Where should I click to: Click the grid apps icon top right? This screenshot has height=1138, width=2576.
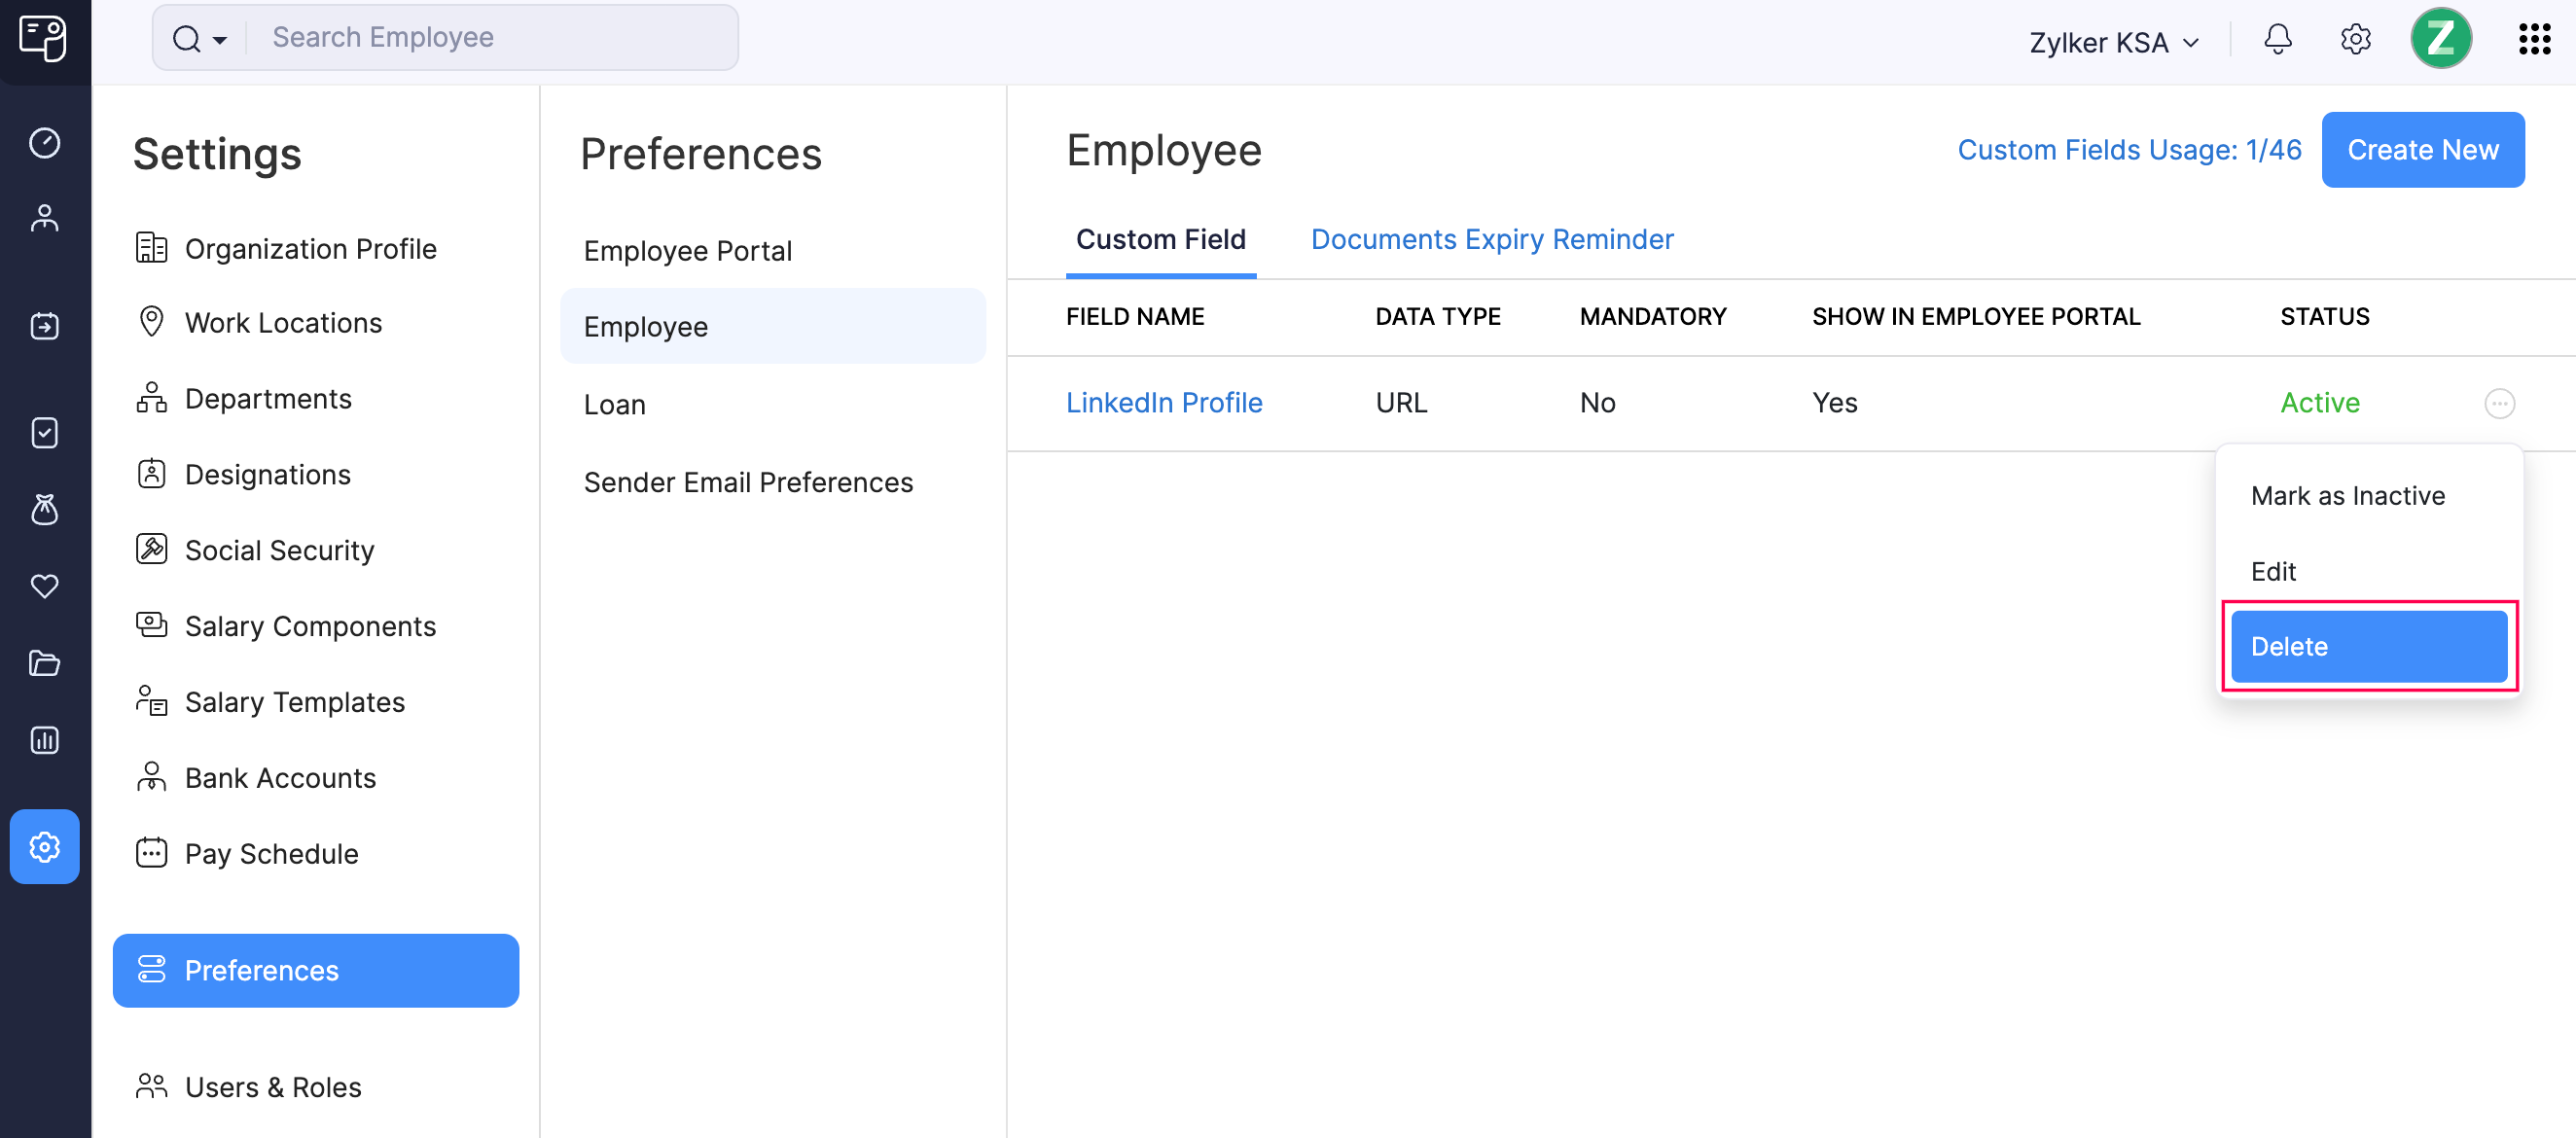[2535, 38]
